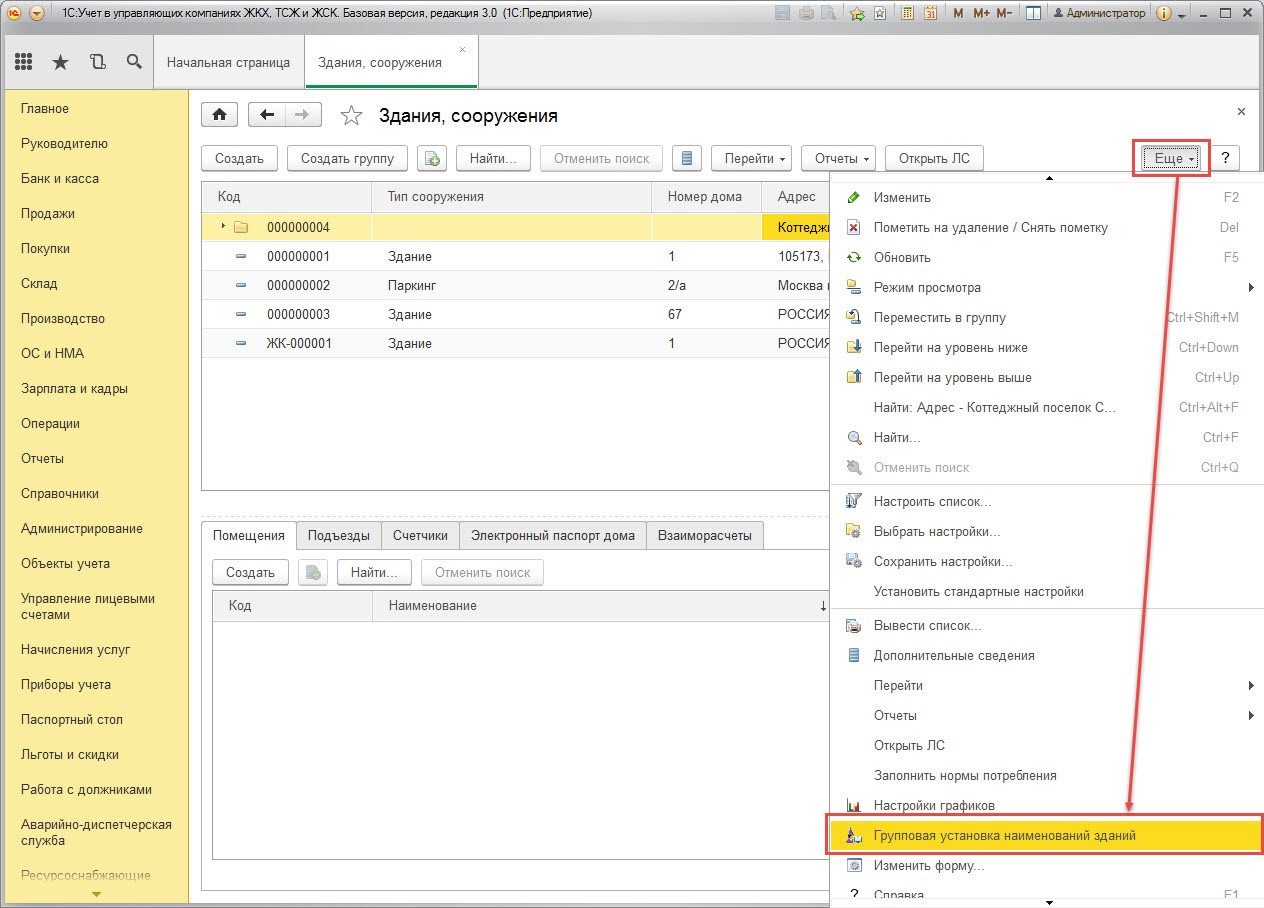Expand the Перейти submenu in the menu

(1251, 686)
